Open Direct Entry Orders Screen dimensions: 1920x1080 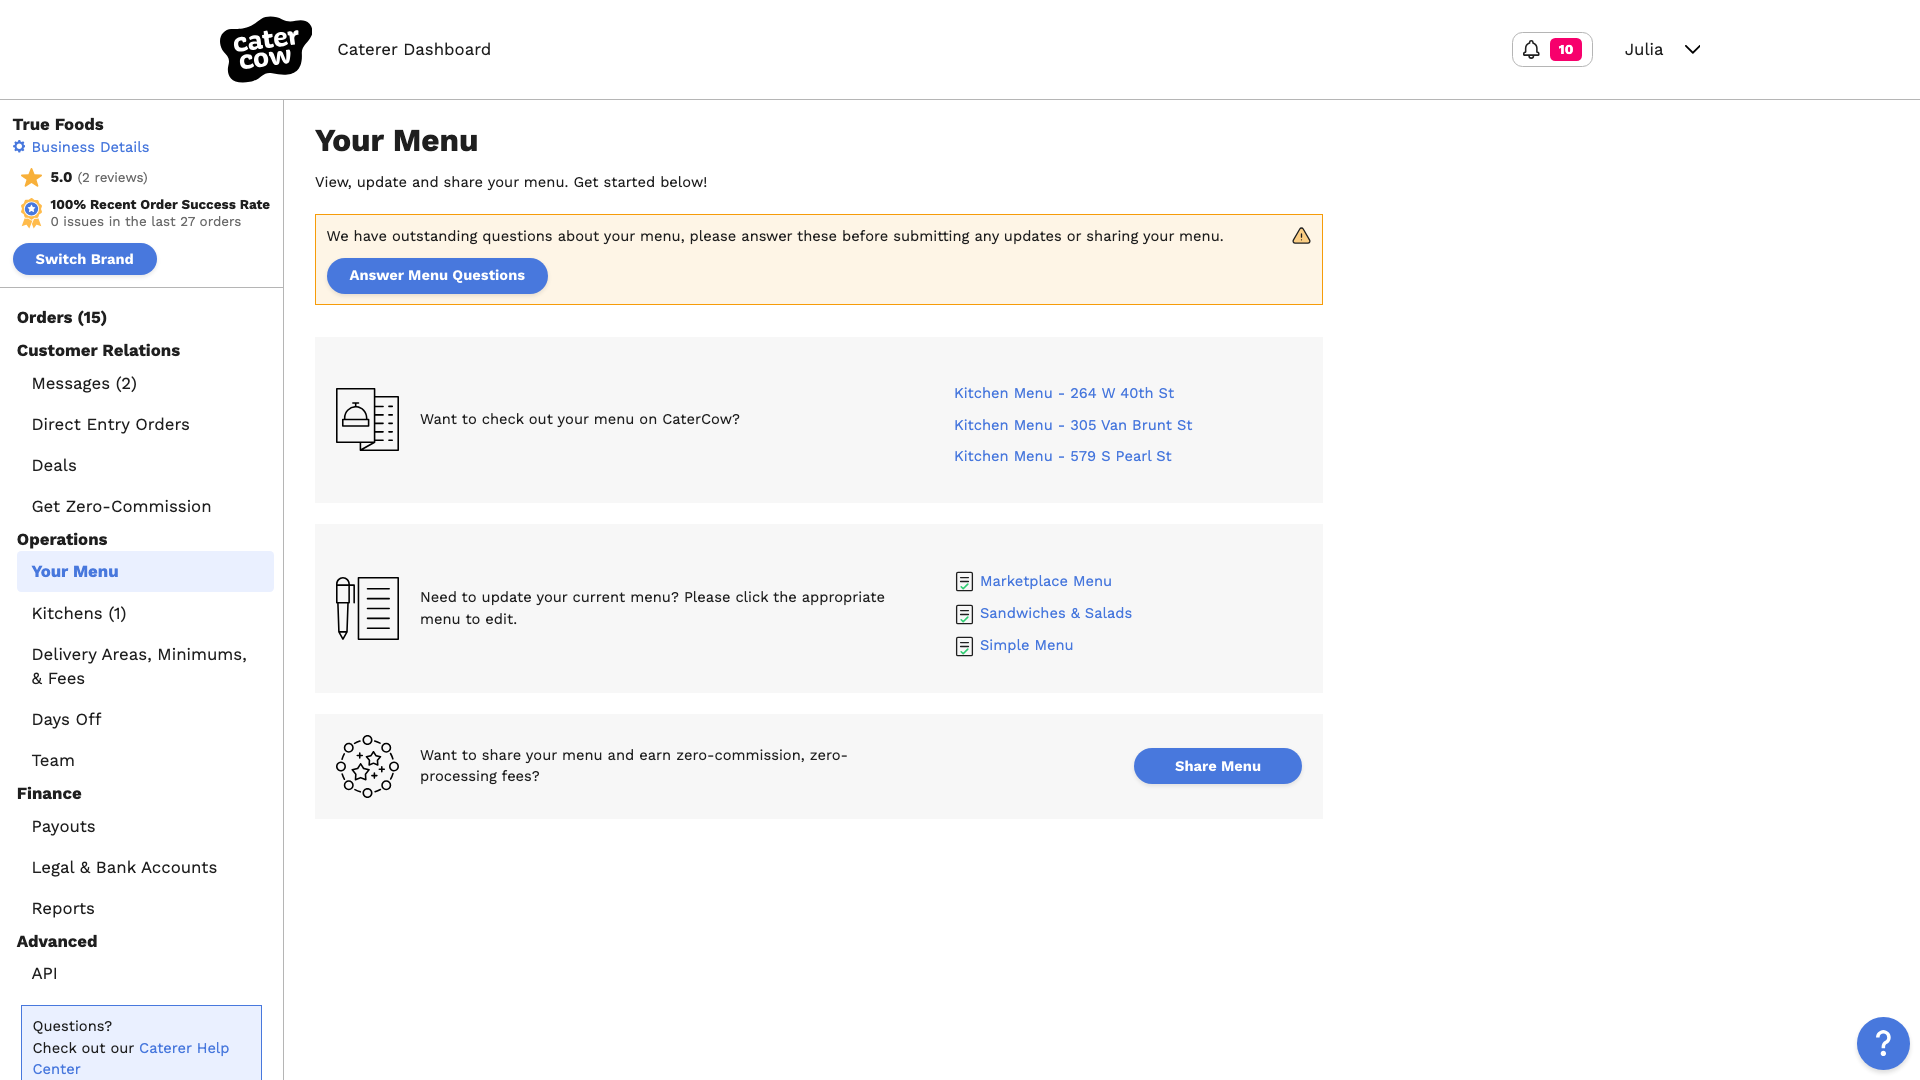coord(111,424)
